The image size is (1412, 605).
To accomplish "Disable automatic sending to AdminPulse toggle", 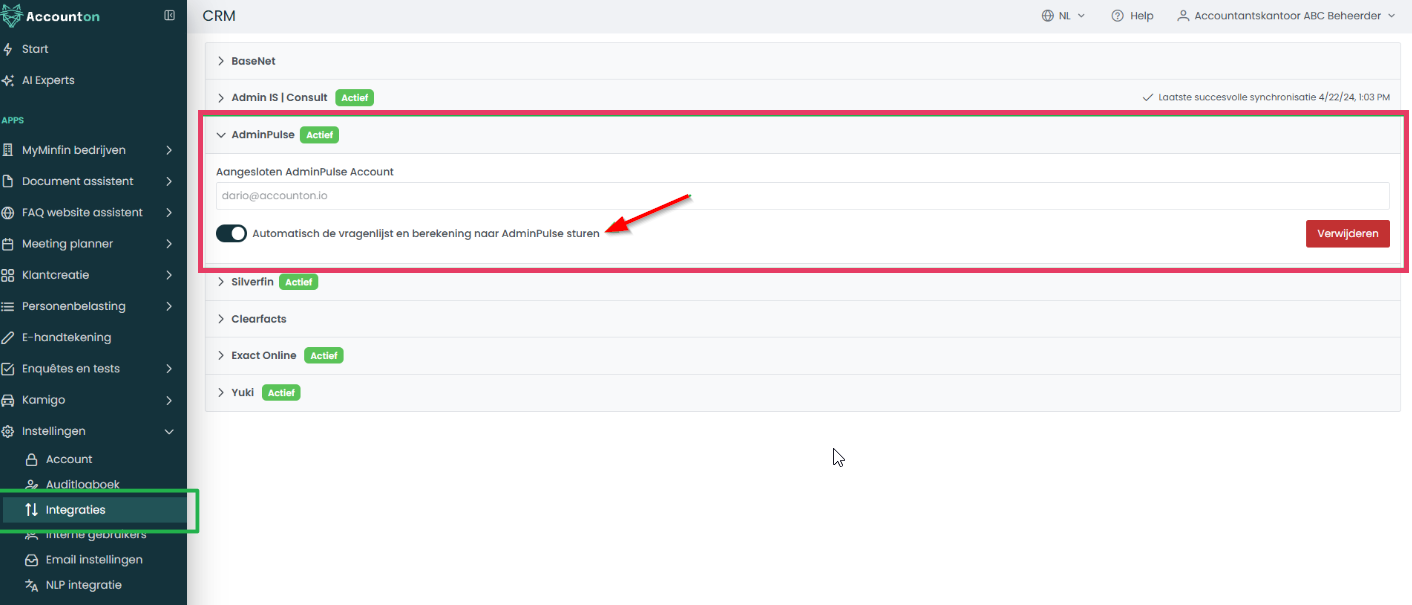I will (x=231, y=233).
